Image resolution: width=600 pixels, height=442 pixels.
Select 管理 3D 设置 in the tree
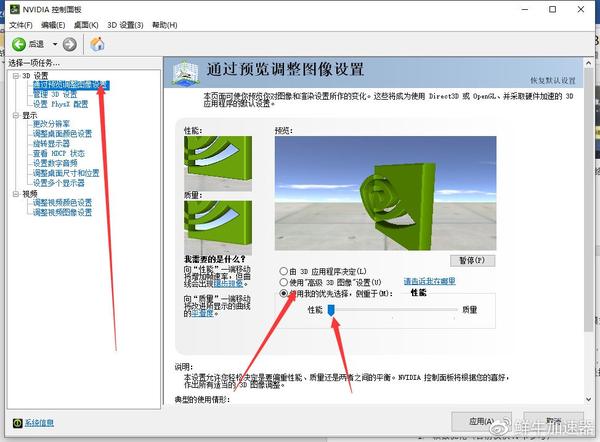(55, 95)
